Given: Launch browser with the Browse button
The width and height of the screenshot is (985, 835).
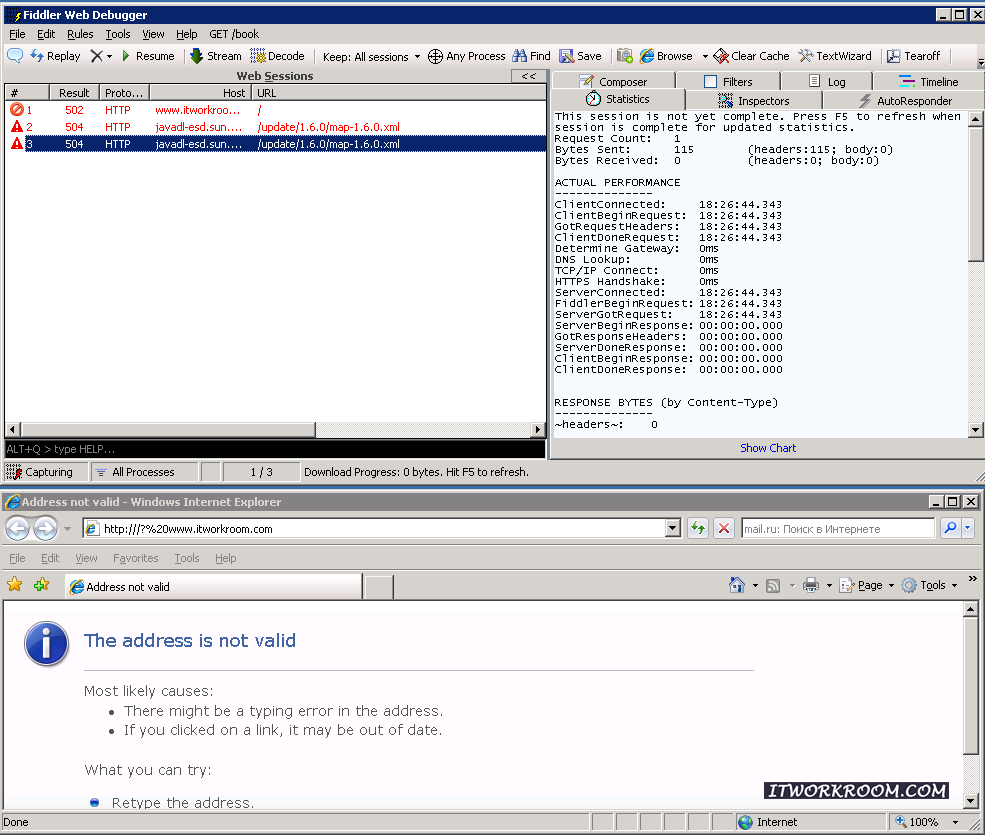Looking at the screenshot, I should point(666,56).
